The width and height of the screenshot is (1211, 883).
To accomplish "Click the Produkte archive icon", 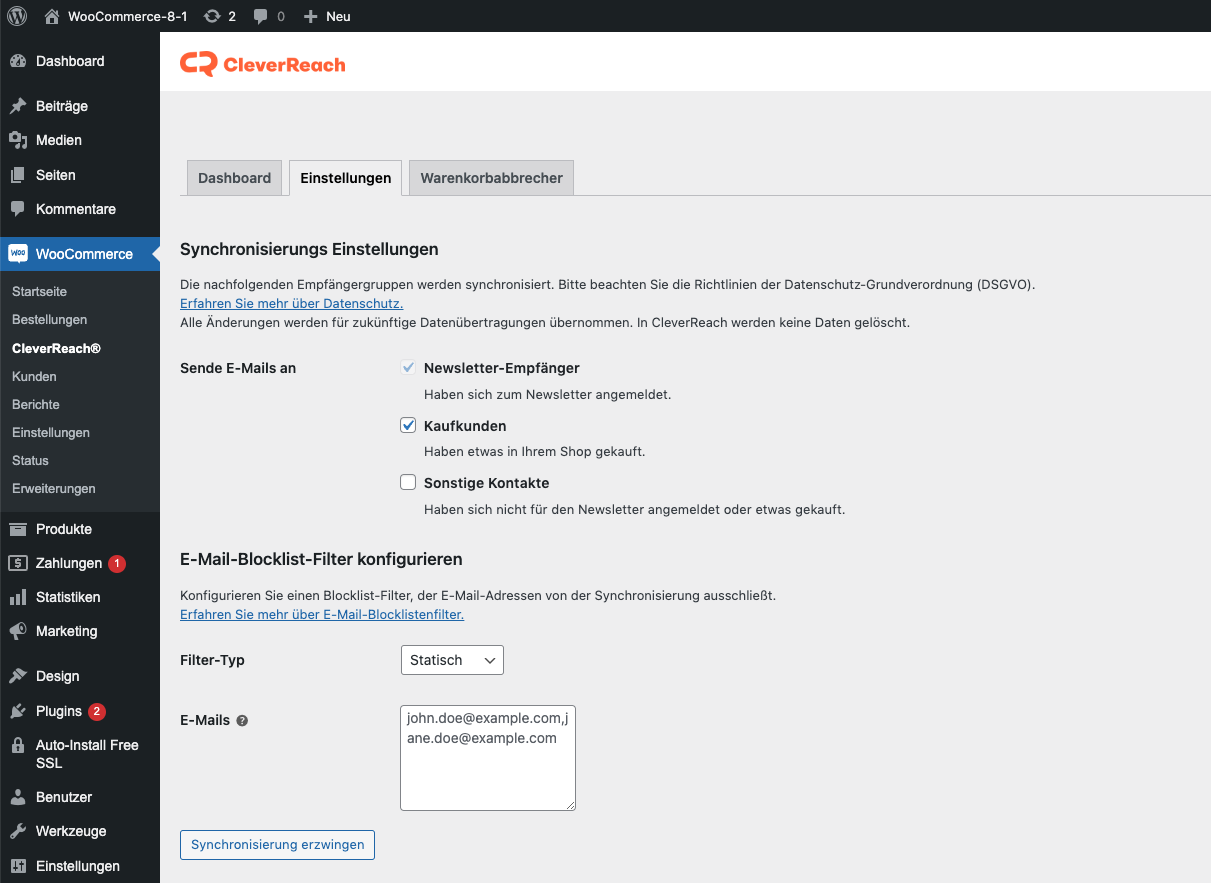I will click(x=18, y=529).
